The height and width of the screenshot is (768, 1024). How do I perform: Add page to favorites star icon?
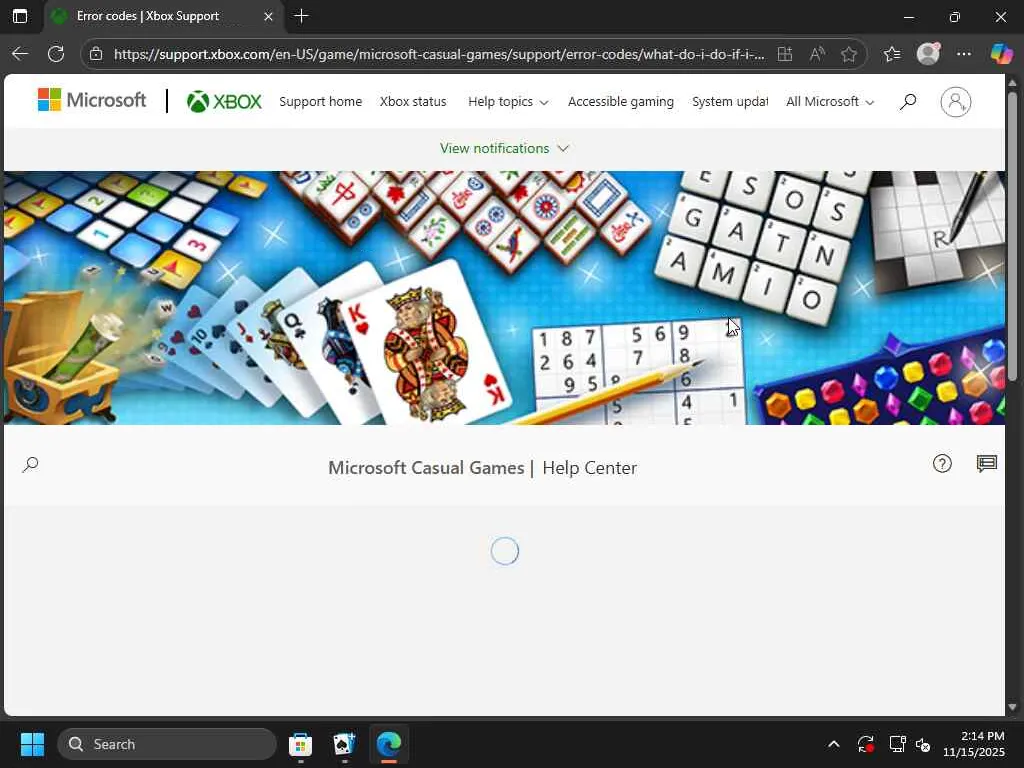point(848,54)
